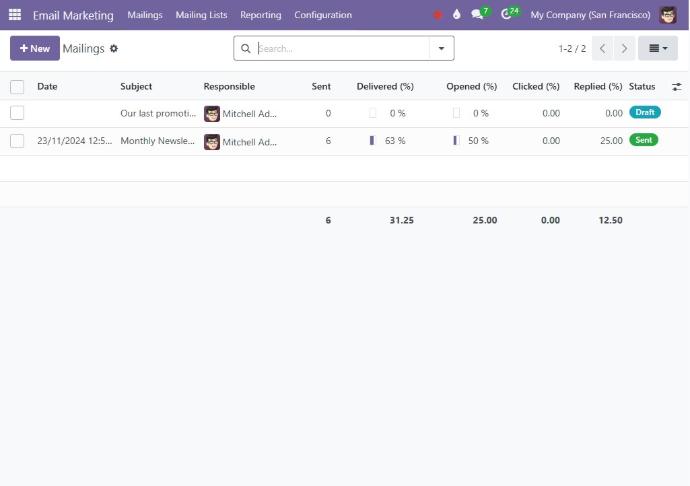
Task: Open the apps grid home menu
Action: pos(15,15)
